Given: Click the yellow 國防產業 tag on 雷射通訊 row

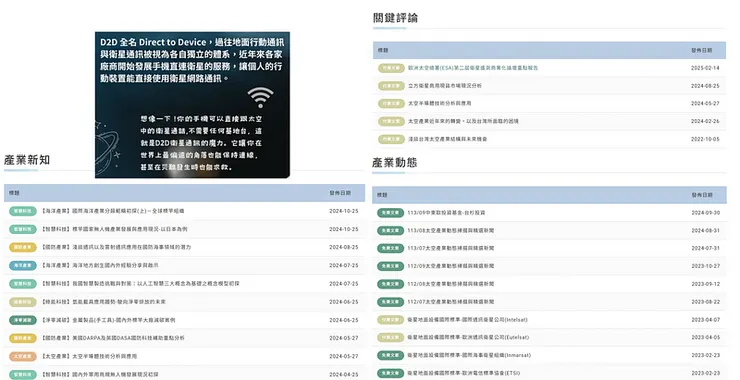Looking at the screenshot, I should [23, 247].
